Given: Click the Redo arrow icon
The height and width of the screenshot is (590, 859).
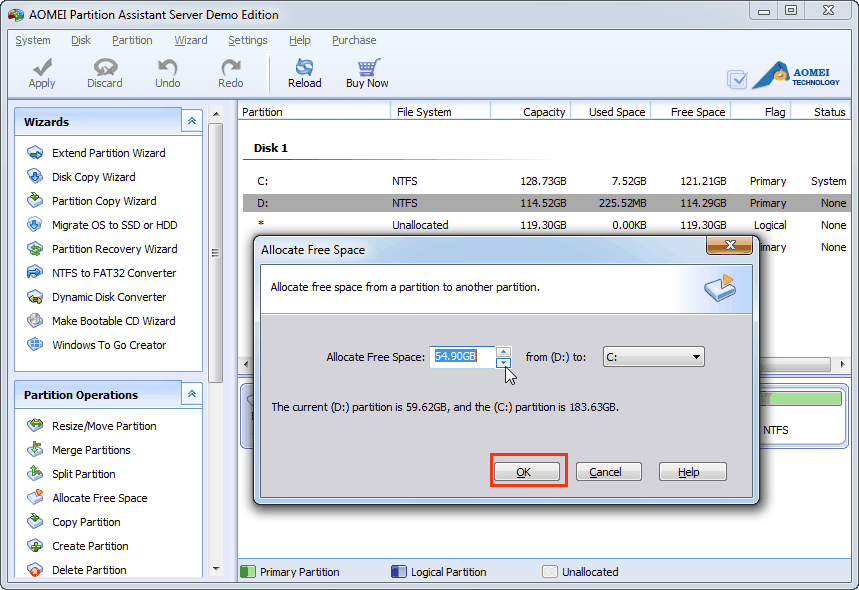Looking at the screenshot, I should click(231, 67).
